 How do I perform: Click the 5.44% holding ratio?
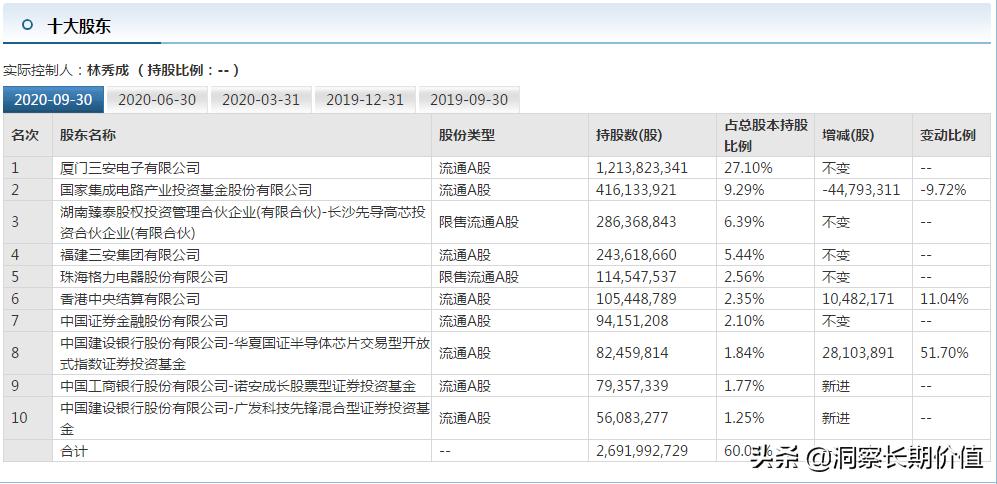pos(745,255)
